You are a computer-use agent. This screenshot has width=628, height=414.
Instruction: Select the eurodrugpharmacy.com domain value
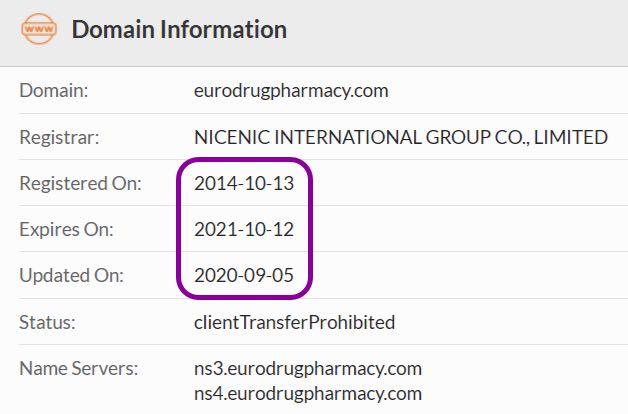(291, 91)
